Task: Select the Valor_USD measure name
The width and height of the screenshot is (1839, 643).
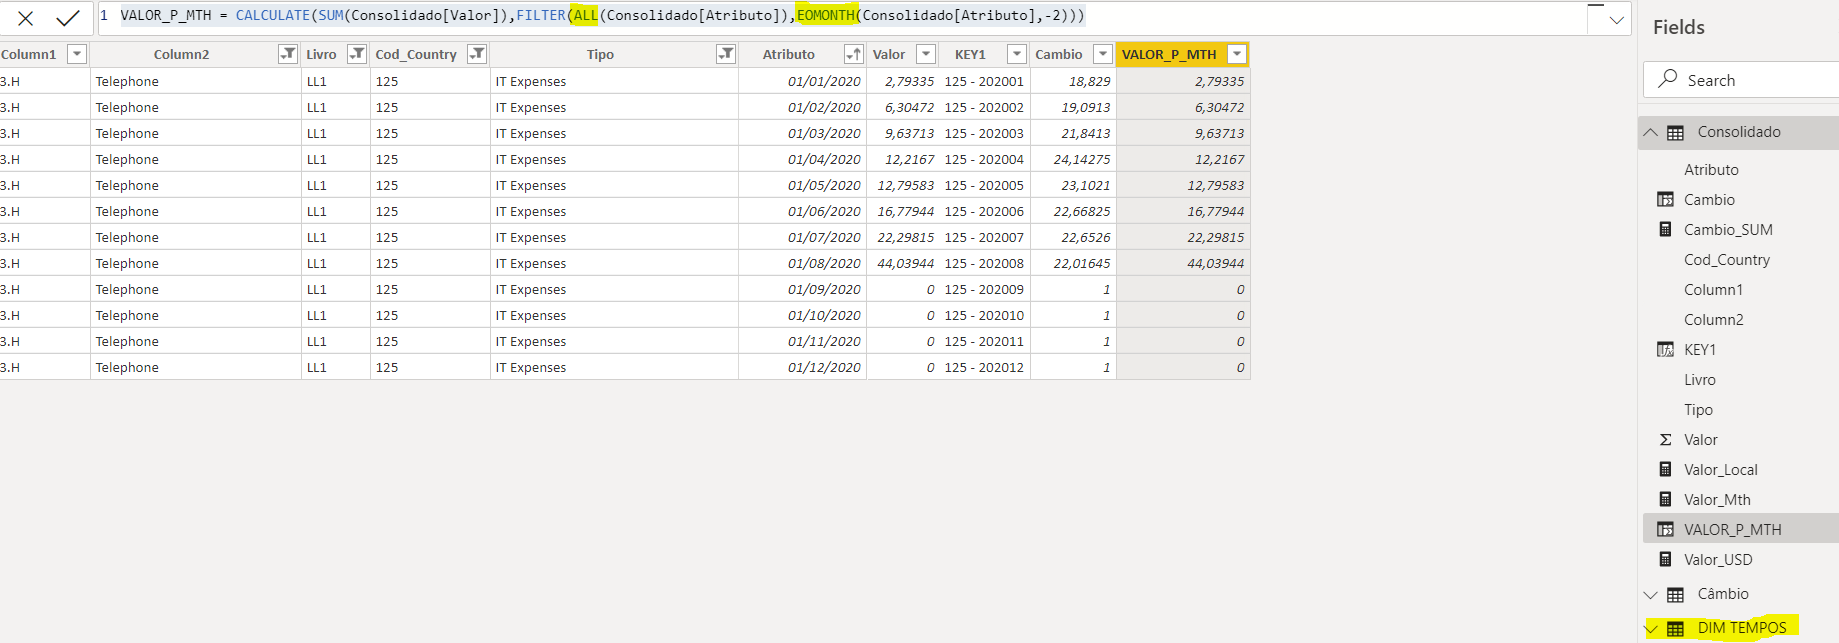Action: coord(1718,560)
